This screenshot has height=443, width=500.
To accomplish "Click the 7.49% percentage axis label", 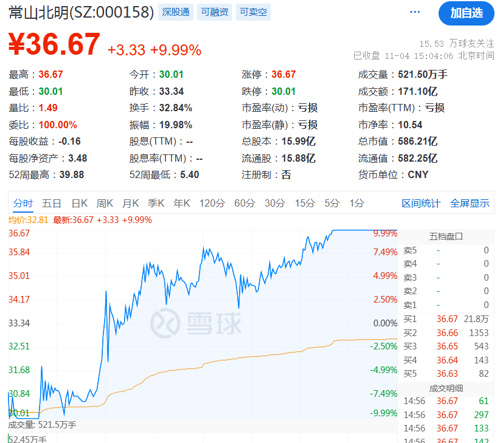I will point(385,252).
